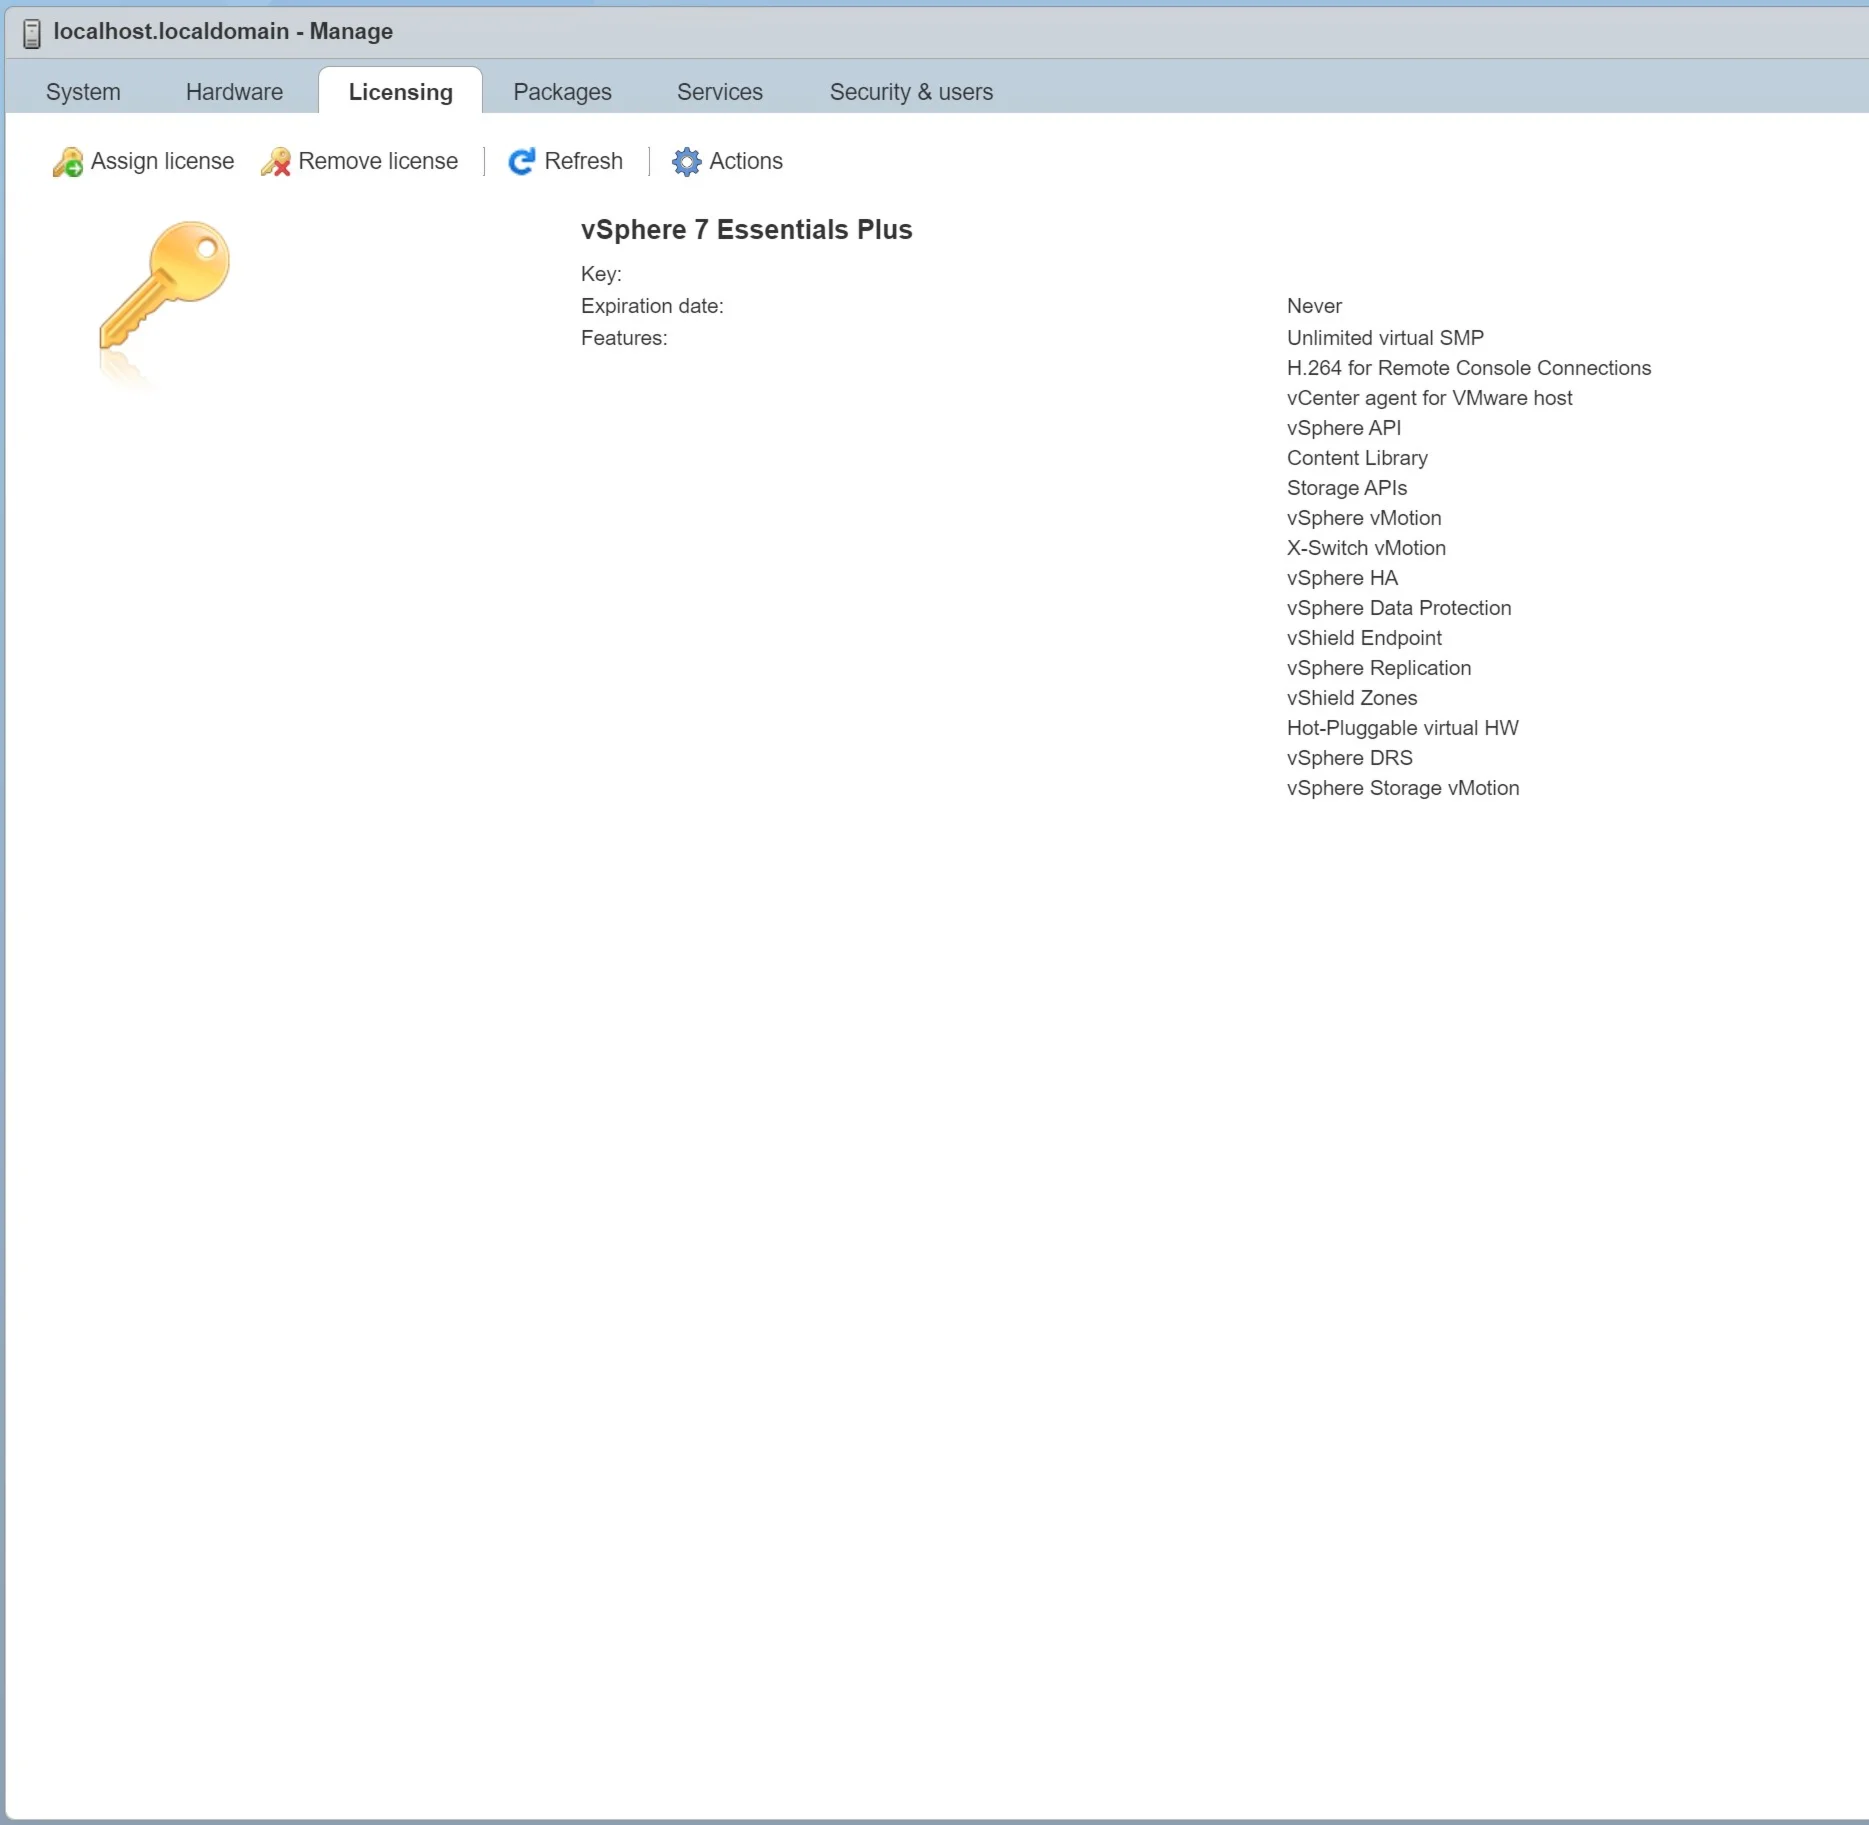Go to the Packages tab
The height and width of the screenshot is (1825, 1869).
coord(562,92)
